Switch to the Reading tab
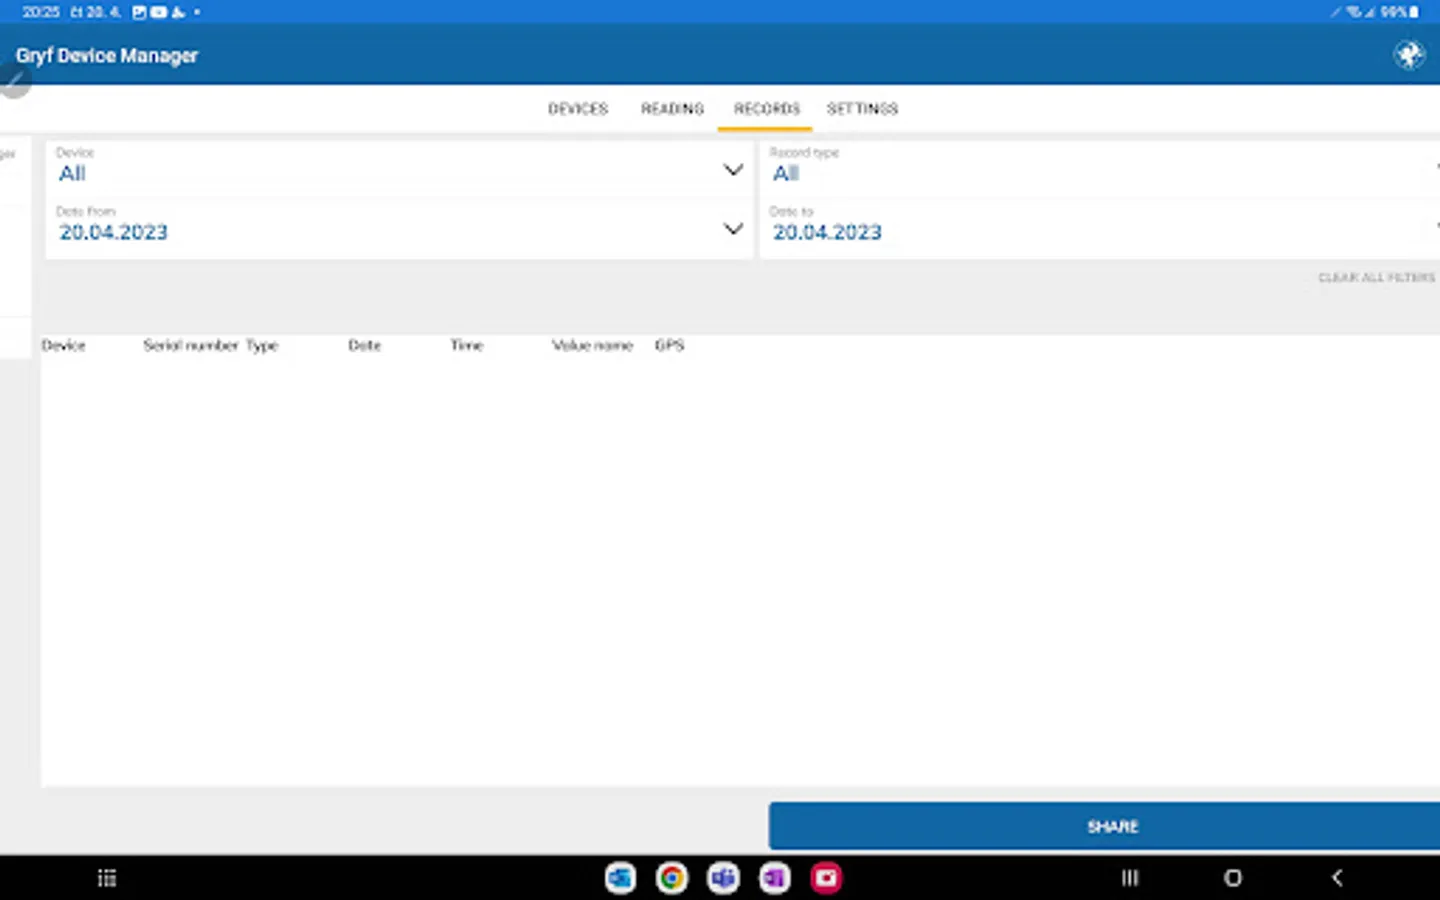 tap(672, 108)
